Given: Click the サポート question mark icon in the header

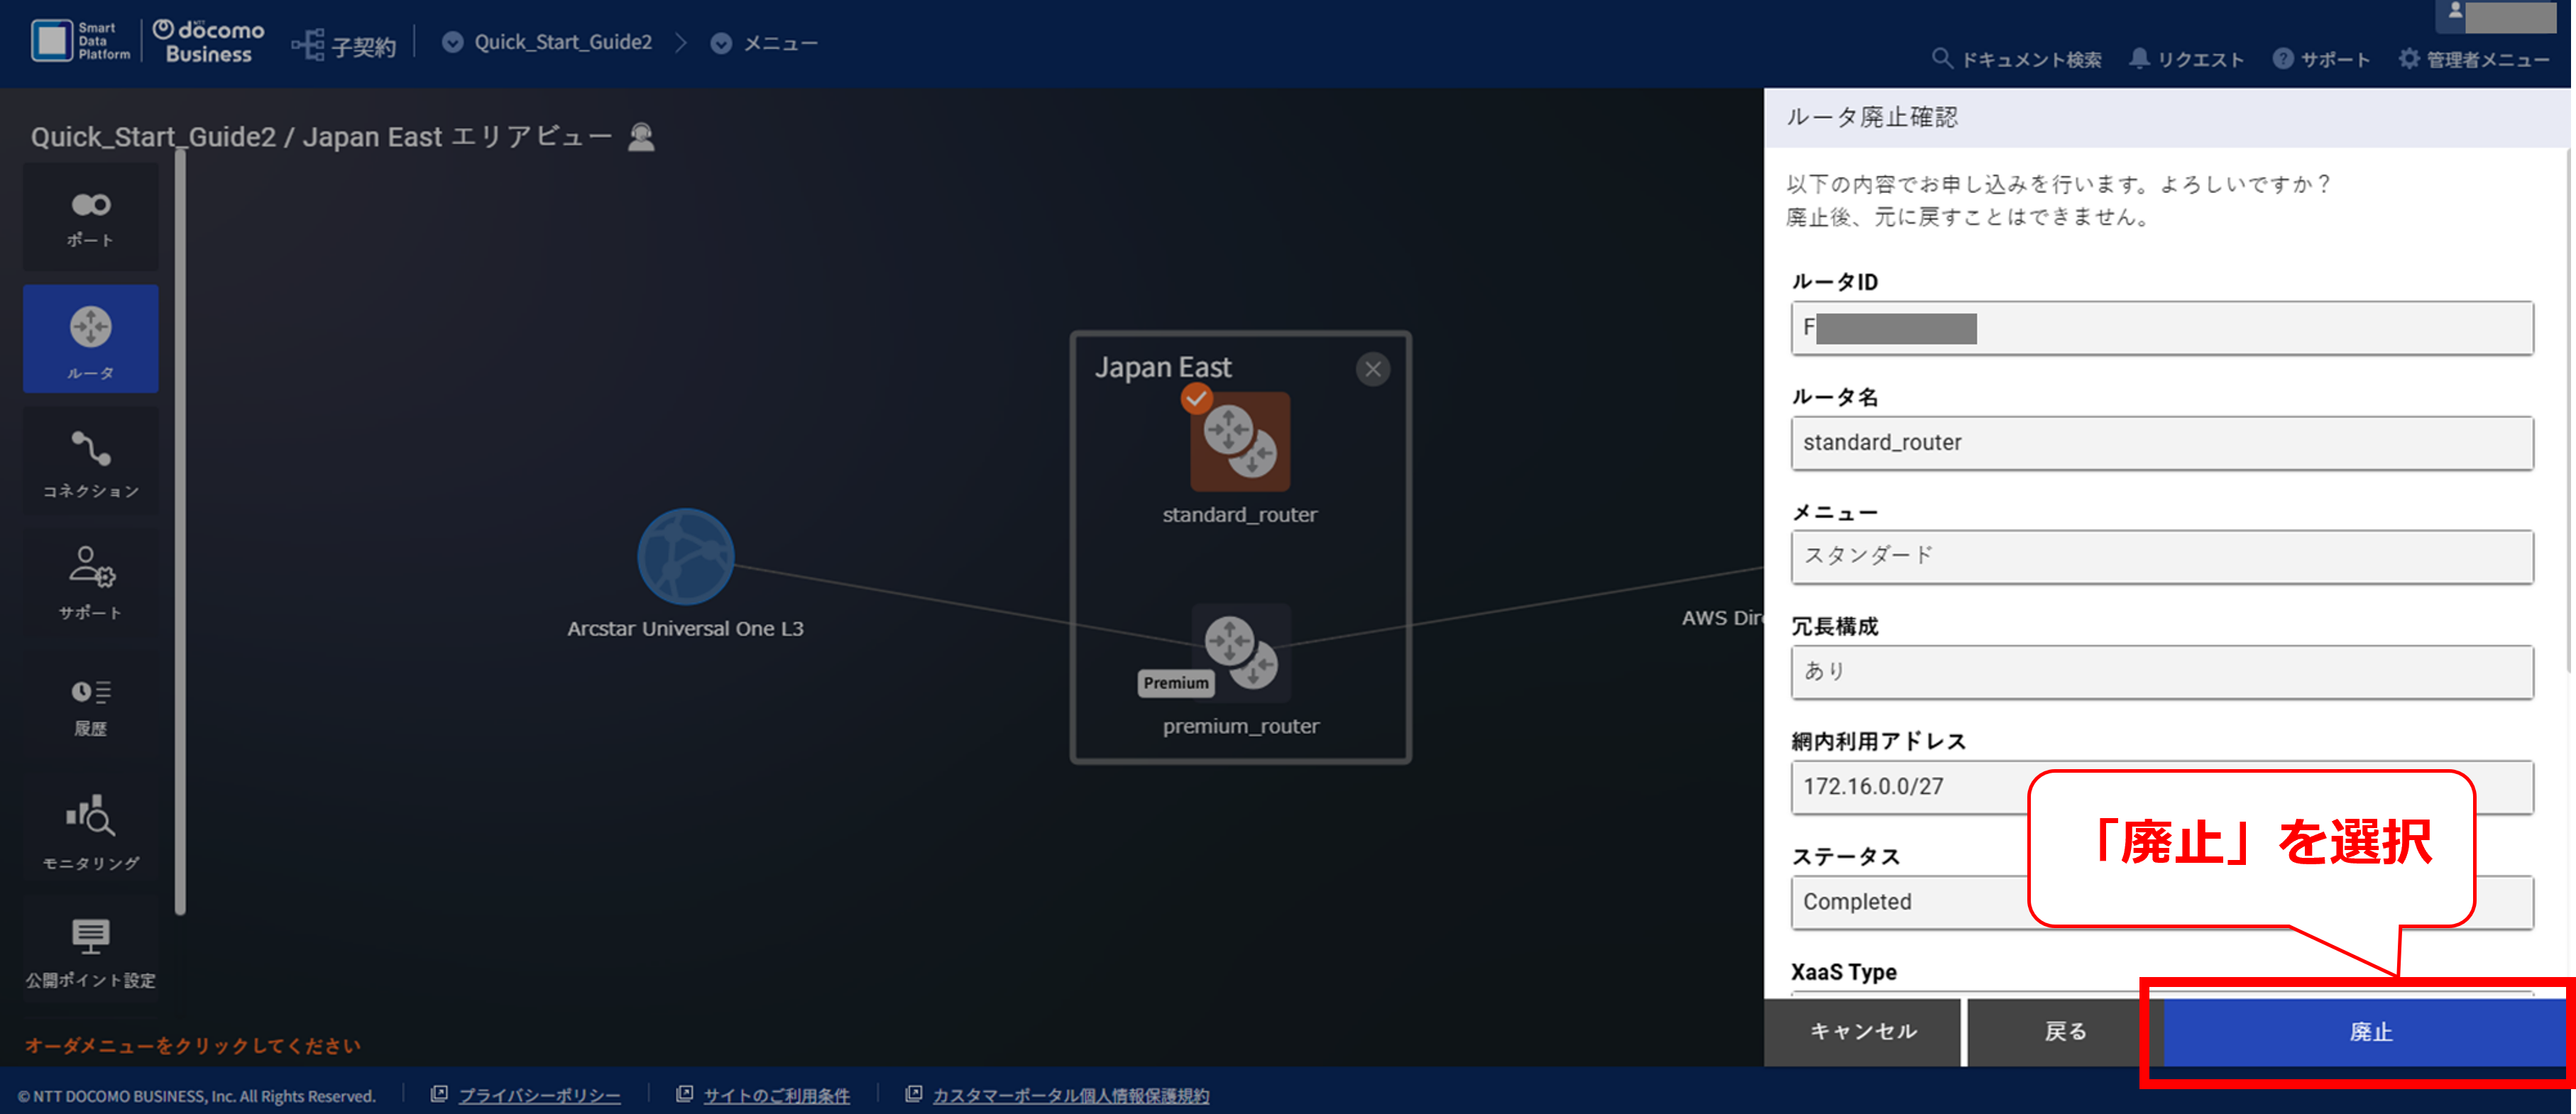Looking at the screenshot, I should point(2283,58).
